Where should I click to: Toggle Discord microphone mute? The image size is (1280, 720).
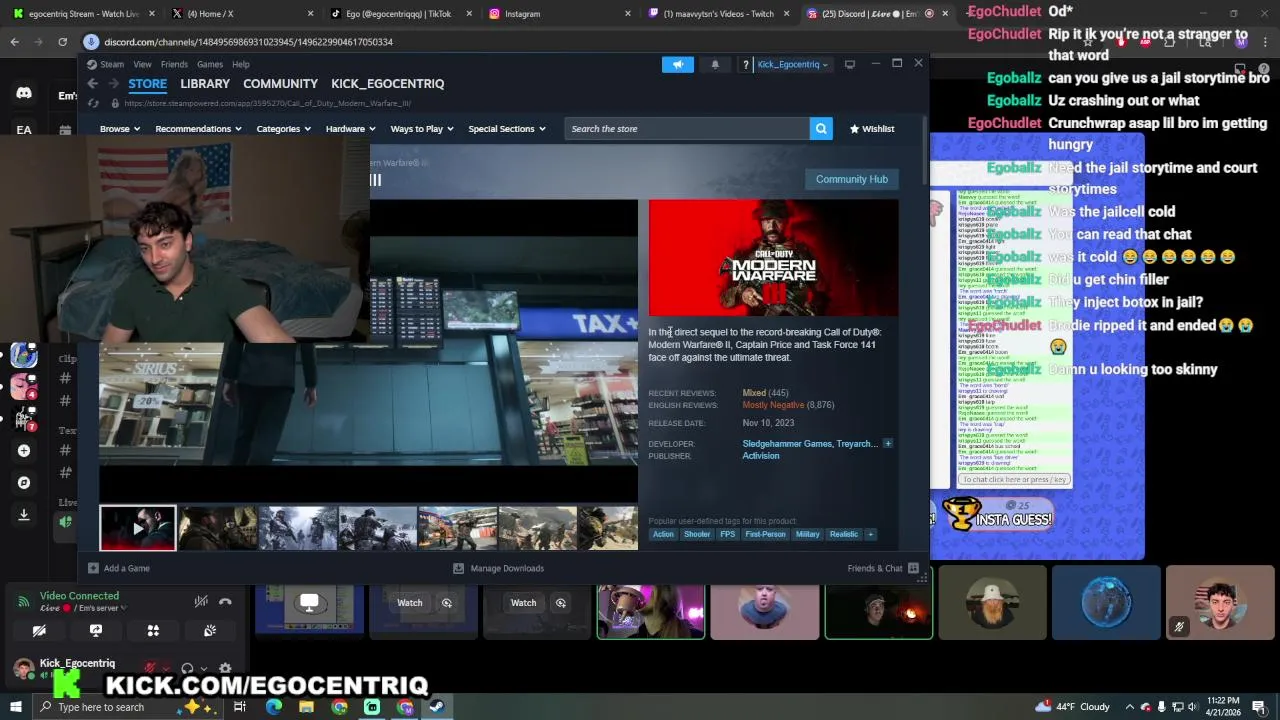[x=150, y=669]
